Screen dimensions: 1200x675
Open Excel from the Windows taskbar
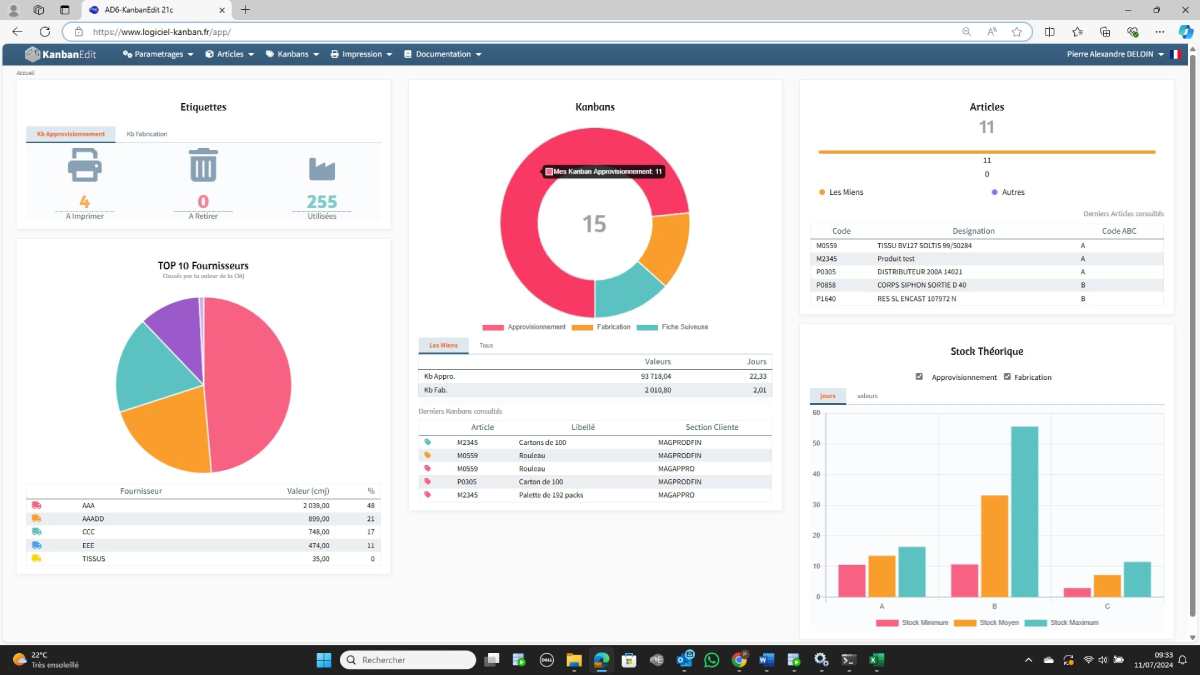pos(875,660)
